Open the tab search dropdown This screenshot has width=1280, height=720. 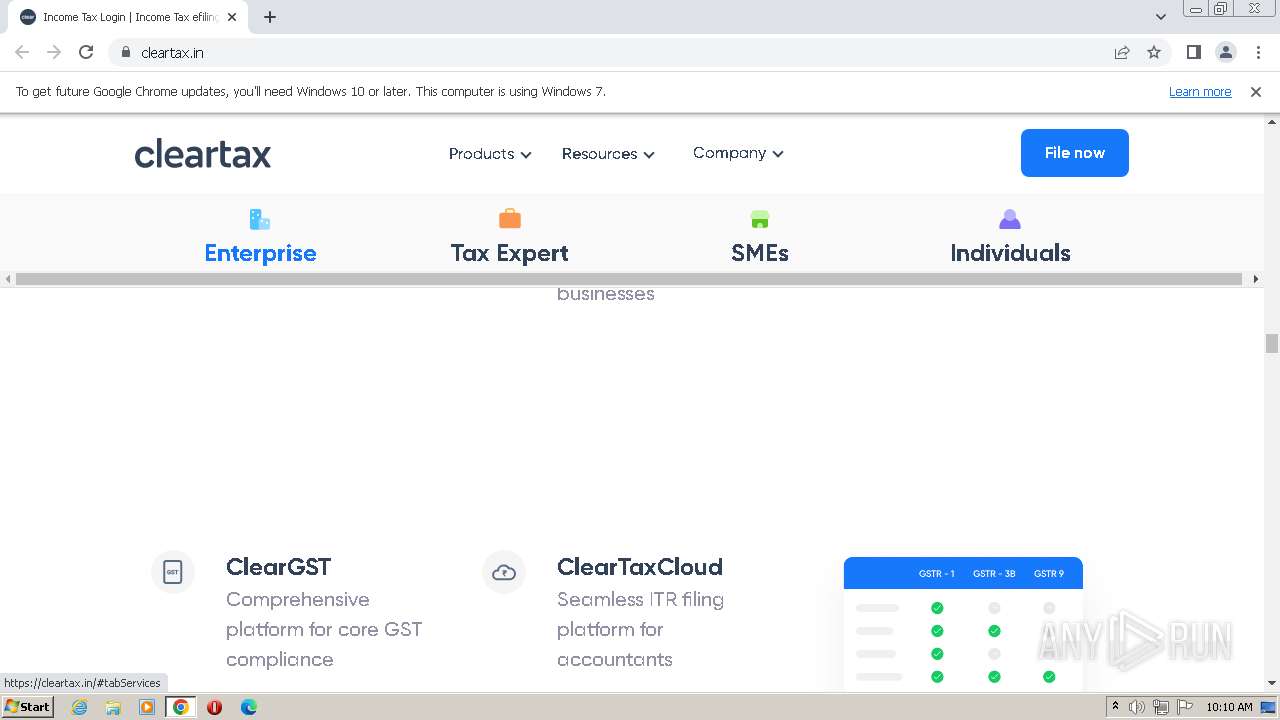[x=1161, y=17]
